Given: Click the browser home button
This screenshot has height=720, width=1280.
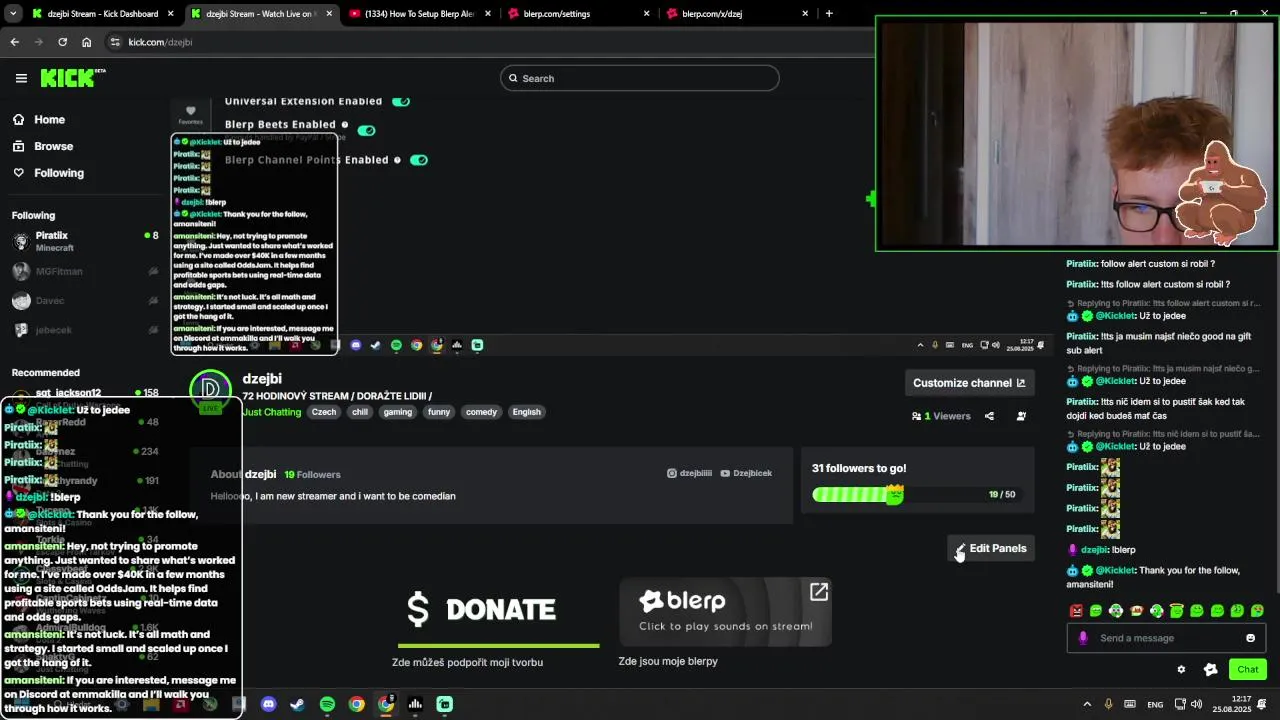Looking at the screenshot, I should pyautogui.click(x=87, y=42).
